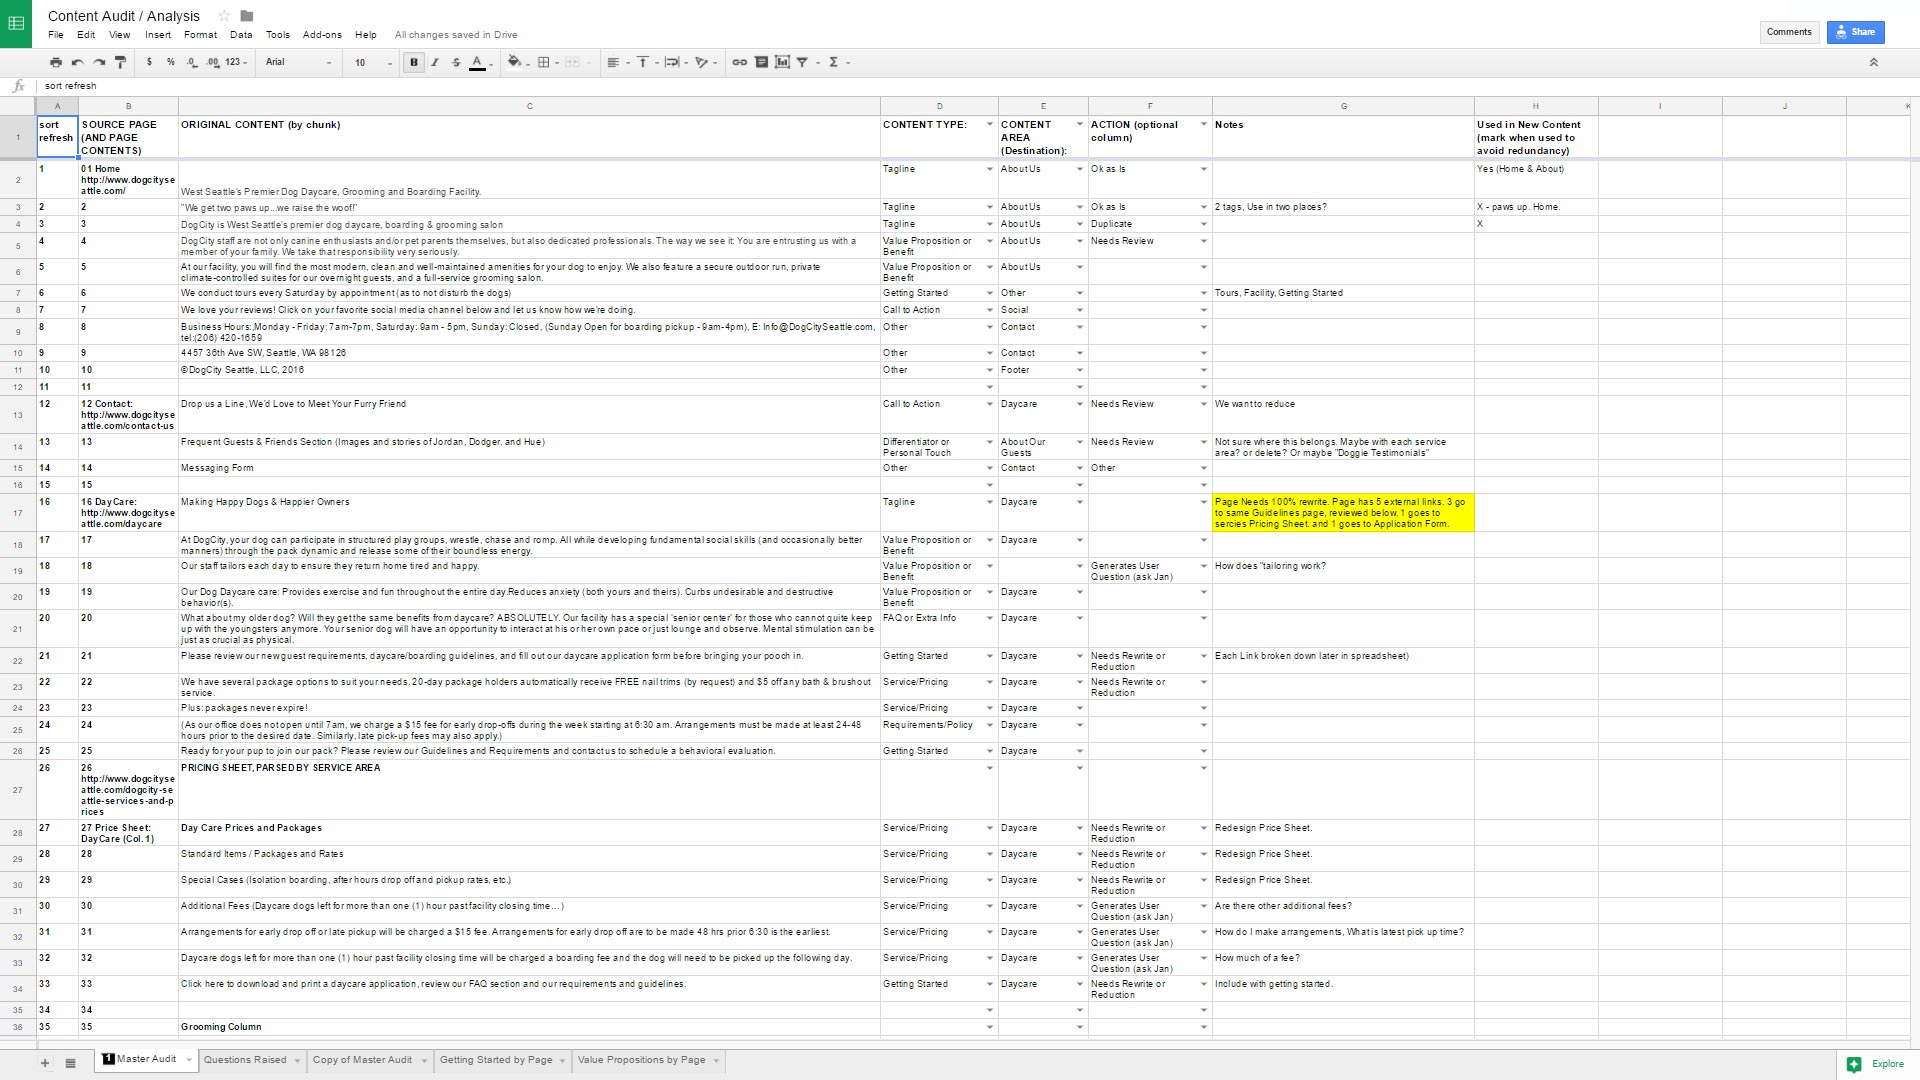
Task: Click the Insert link icon
Action: pos(739,62)
